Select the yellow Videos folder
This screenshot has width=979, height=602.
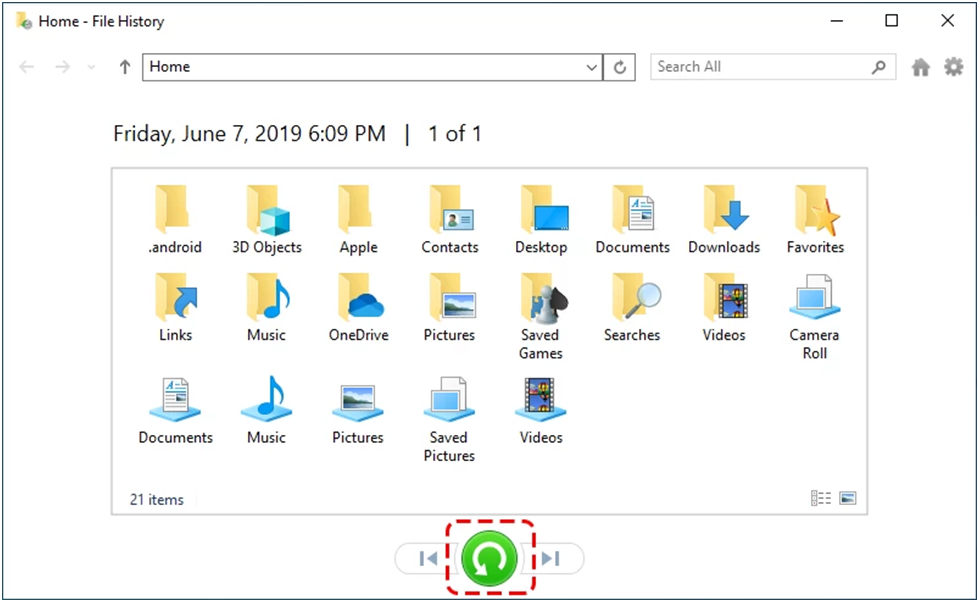(724, 308)
